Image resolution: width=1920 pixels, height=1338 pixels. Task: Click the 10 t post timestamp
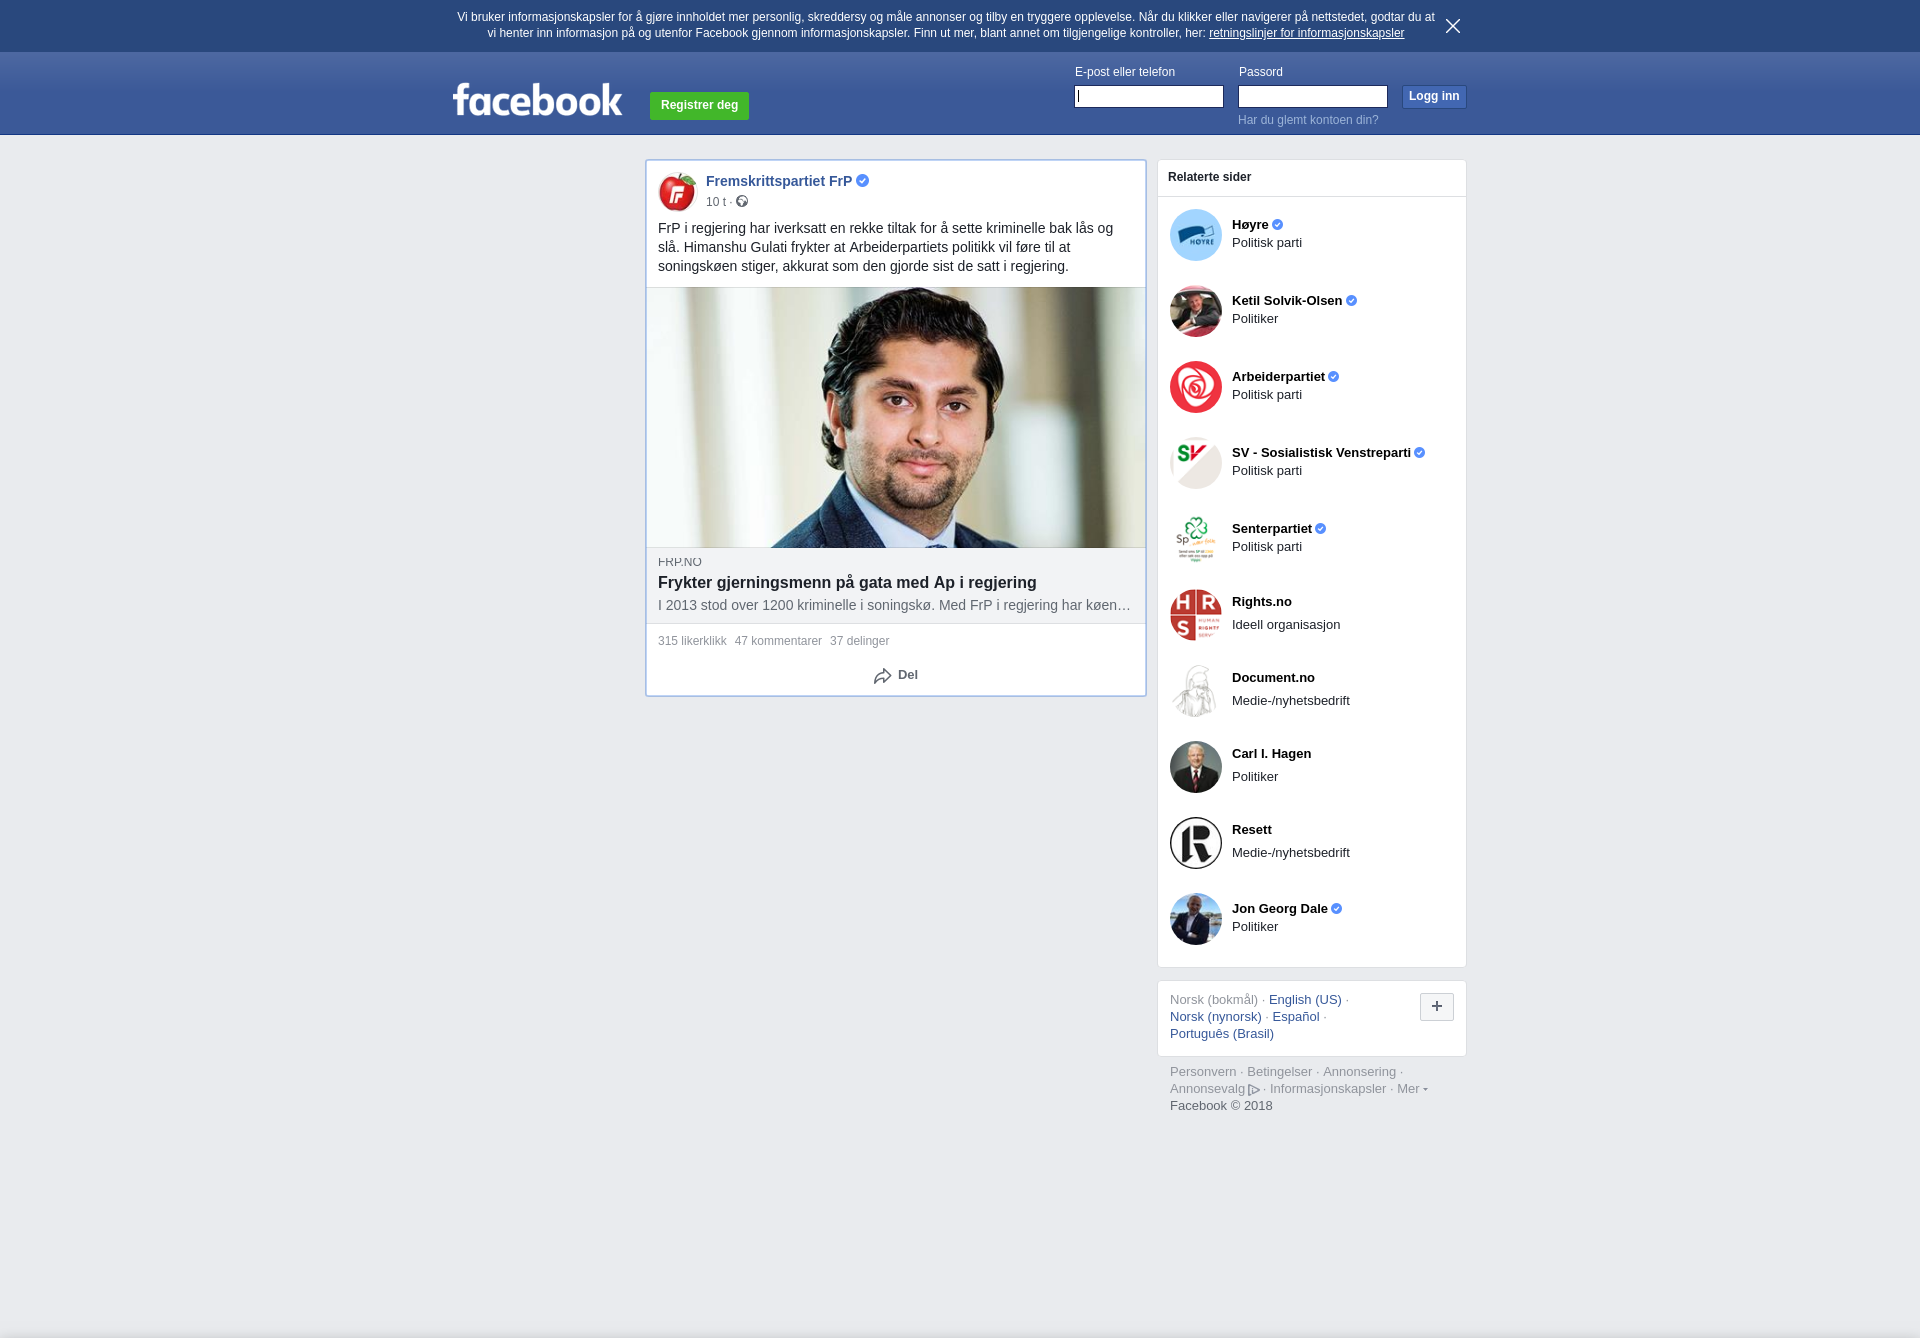click(x=716, y=202)
